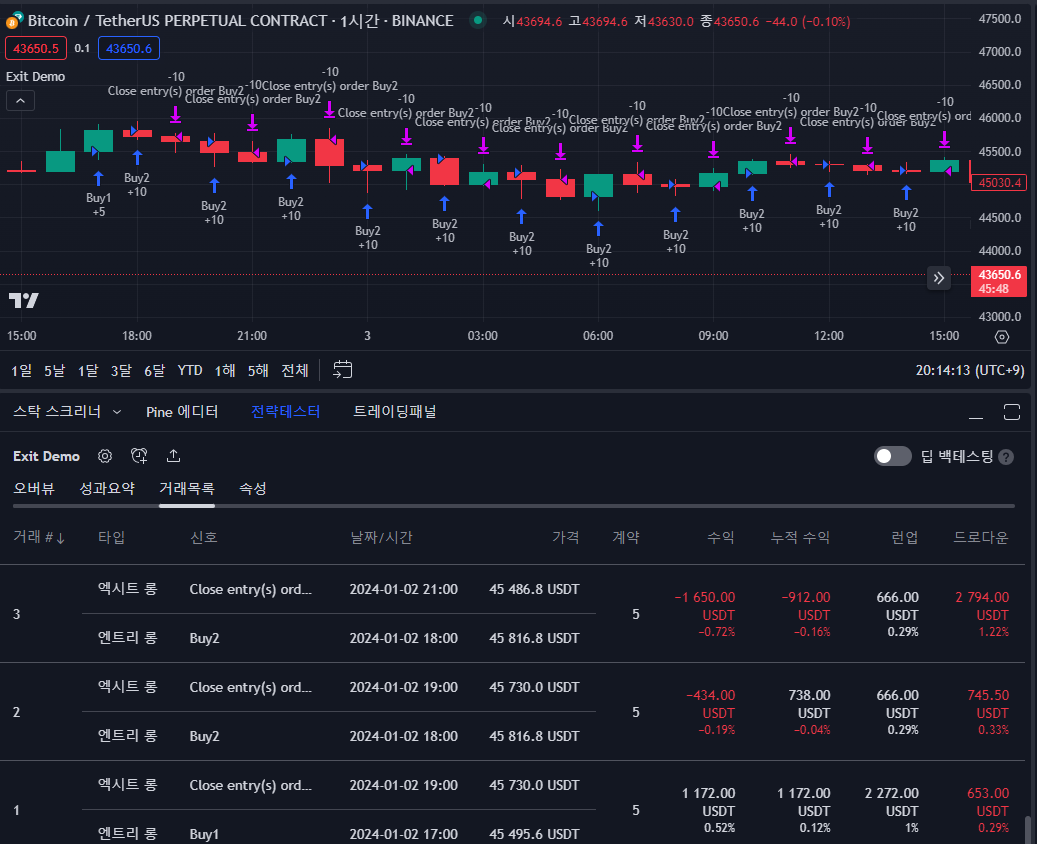Click the Exit Demo legend on chart
The height and width of the screenshot is (844, 1037).
tap(36, 77)
